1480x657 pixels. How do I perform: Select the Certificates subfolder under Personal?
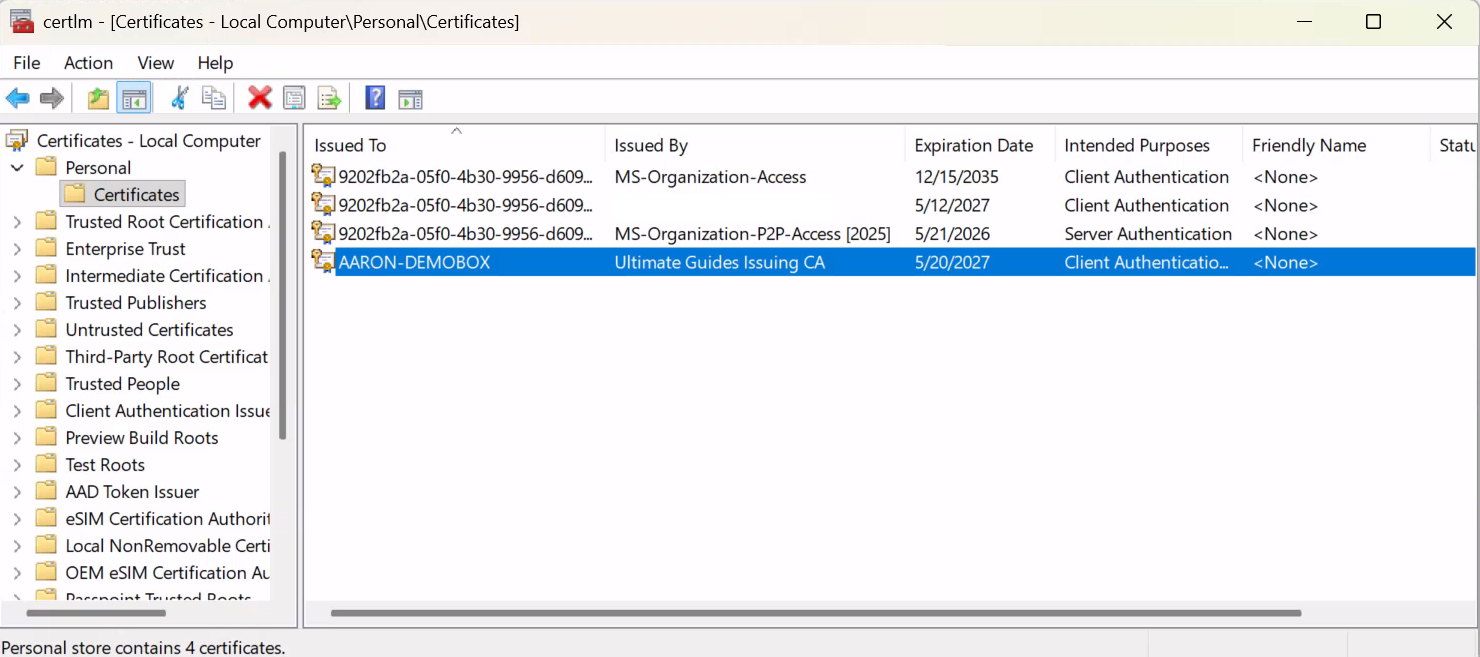click(x=123, y=194)
